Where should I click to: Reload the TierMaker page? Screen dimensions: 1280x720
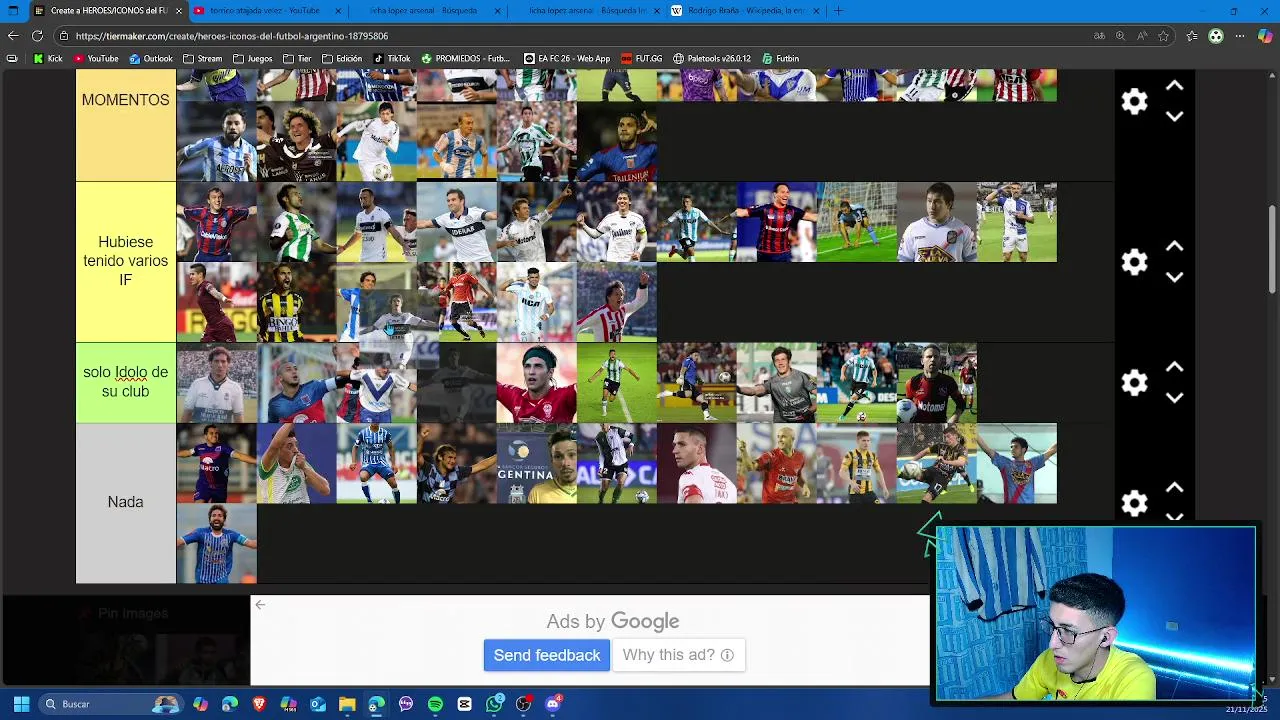(37, 36)
